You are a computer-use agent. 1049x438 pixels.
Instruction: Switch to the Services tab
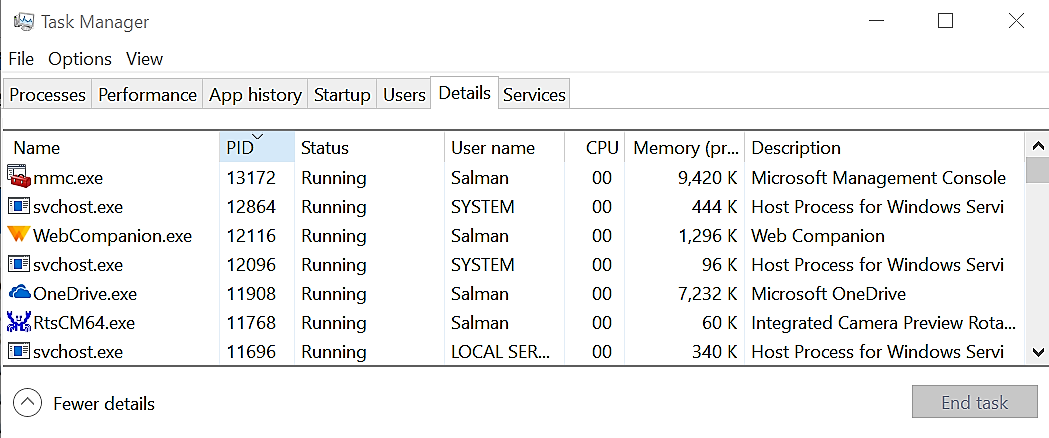[x=534, y=95]
